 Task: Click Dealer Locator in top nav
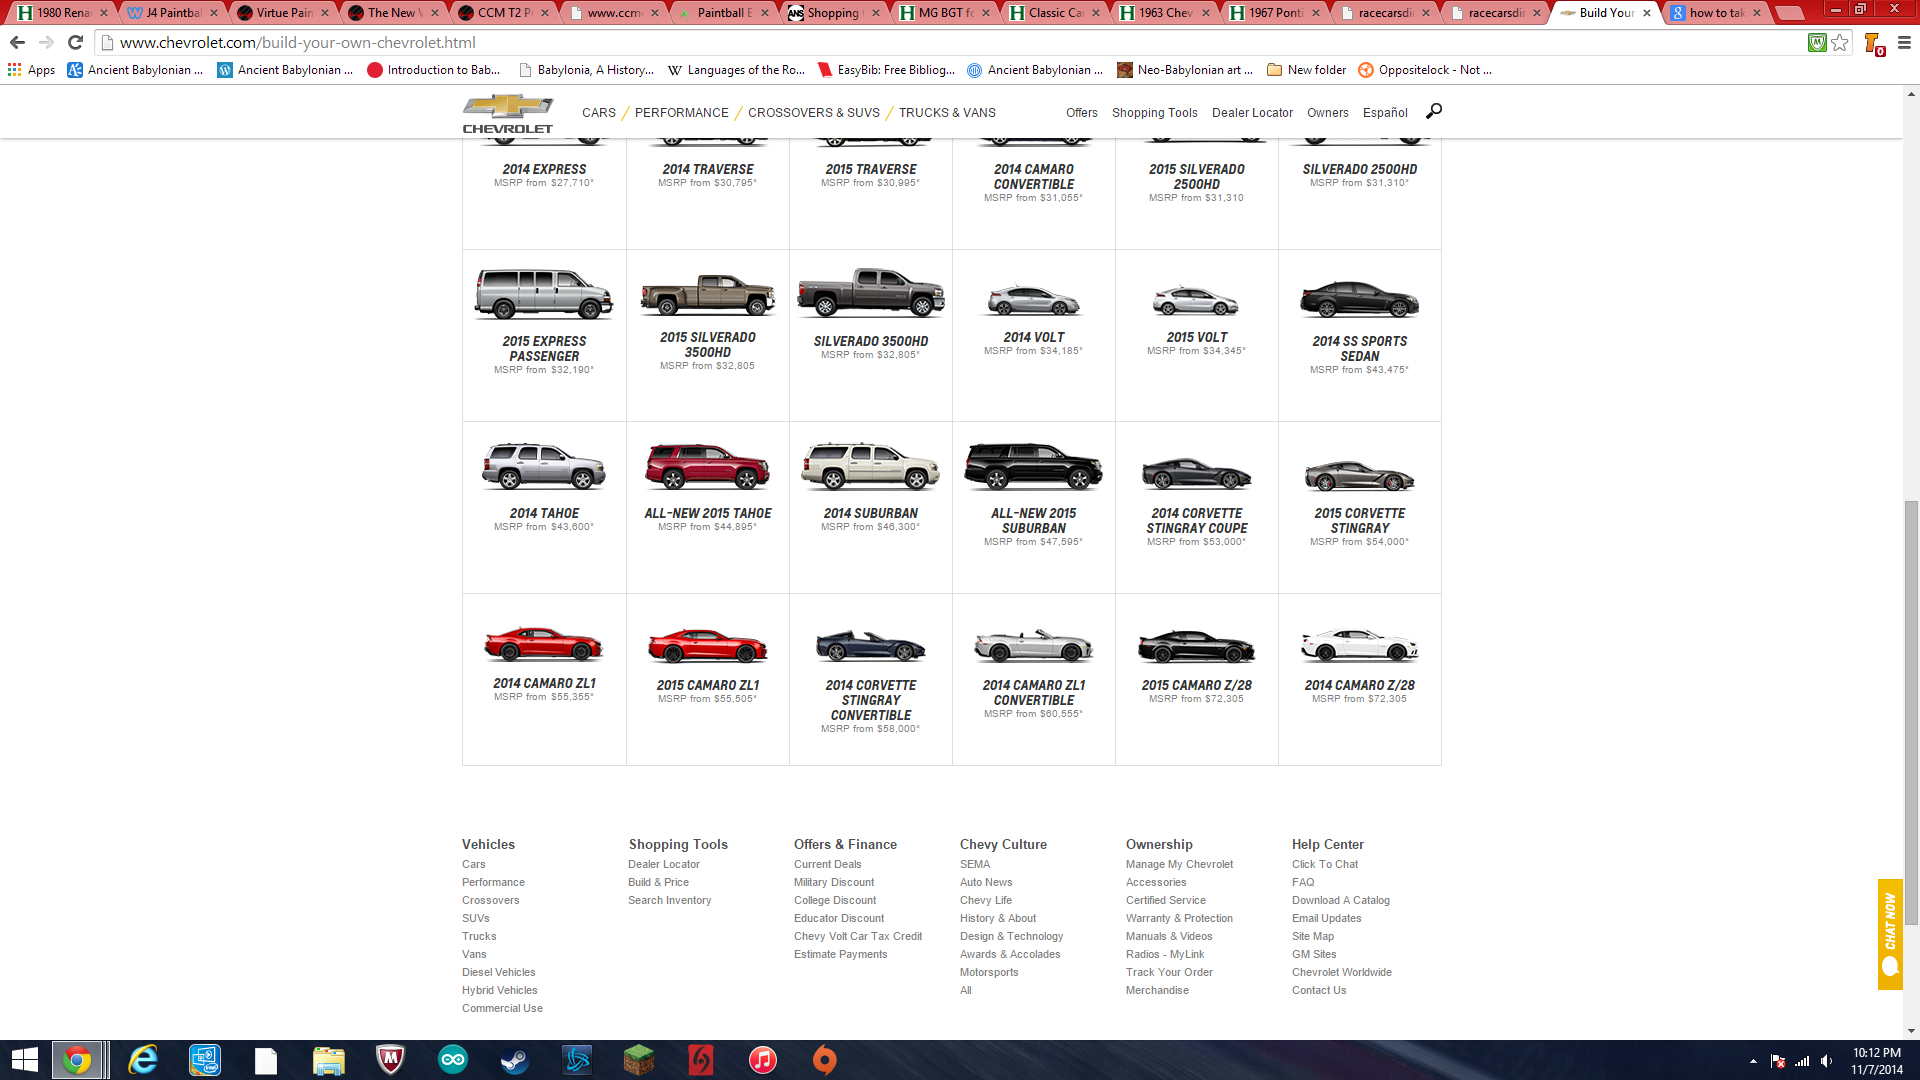tap(1252, 113)
